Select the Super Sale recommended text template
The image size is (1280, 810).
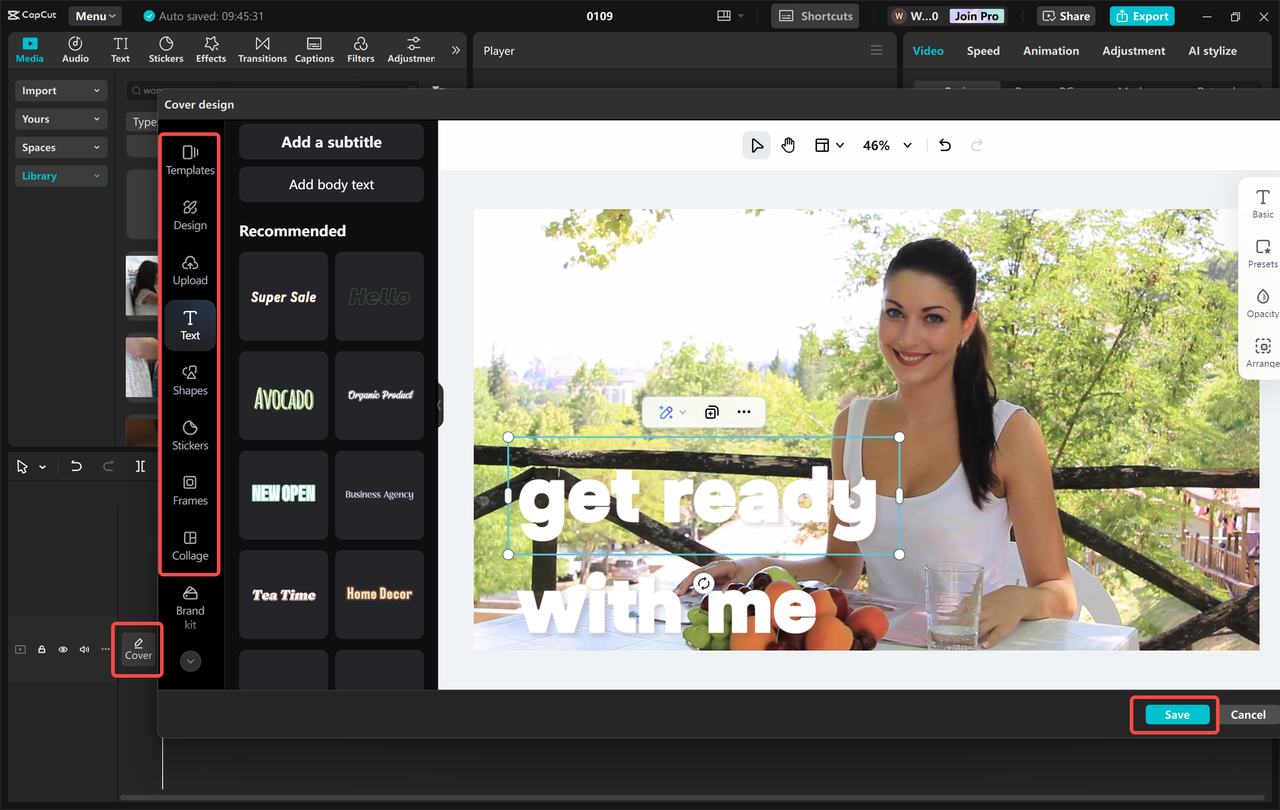283,296
